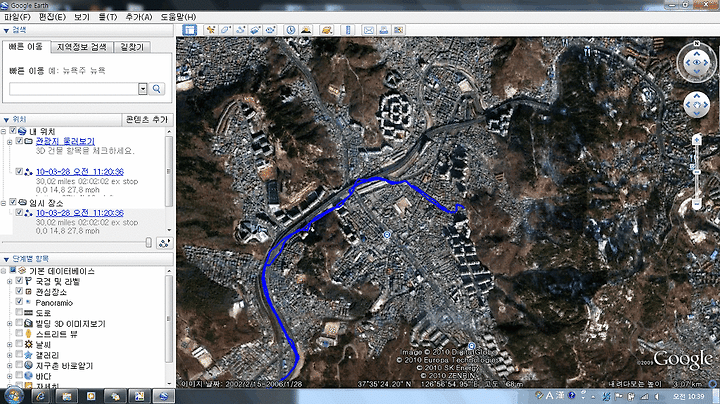Open Internet Explorer from the taskbar
Image resolution: width=720 pixels, height=404 pixels.
[40, 396]
